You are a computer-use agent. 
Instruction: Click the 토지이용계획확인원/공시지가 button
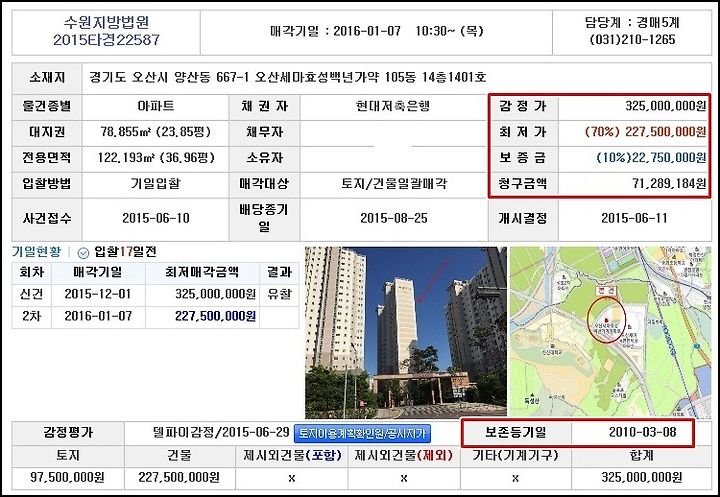click(362, 433)
